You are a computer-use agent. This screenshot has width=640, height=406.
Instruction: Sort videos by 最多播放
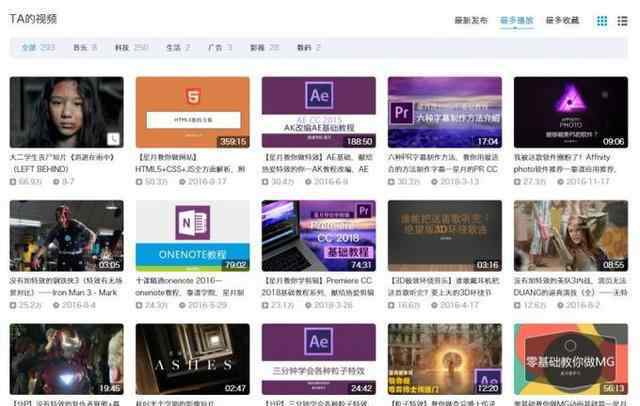pyautogui.click(x=517, y=20)
